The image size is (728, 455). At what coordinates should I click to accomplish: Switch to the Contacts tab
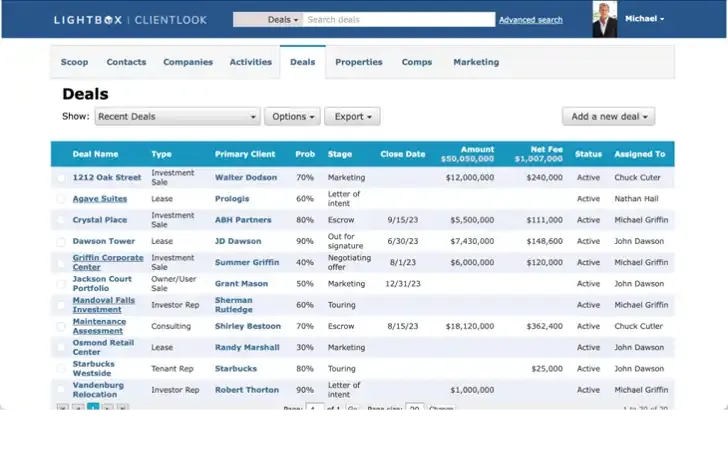click(126, 62)
